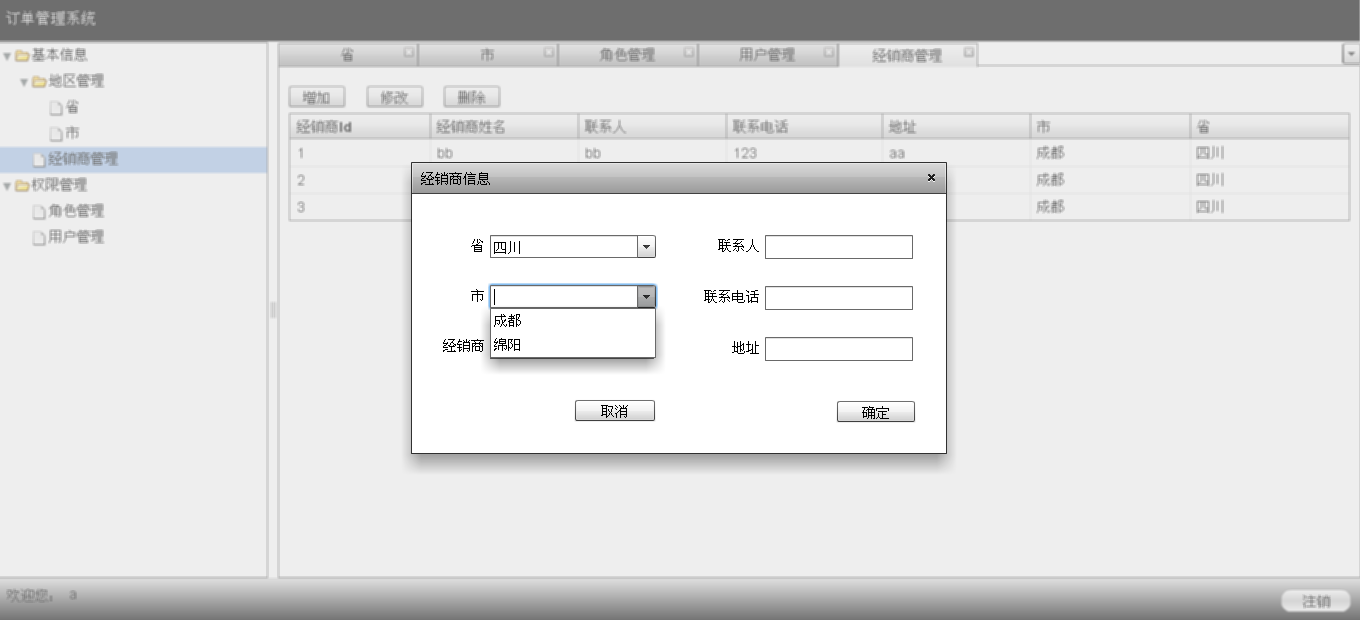Viewport: 1360px width, 620px height.
Task: Sort by the 经销商姓名 column header
Action: [505, 127]
